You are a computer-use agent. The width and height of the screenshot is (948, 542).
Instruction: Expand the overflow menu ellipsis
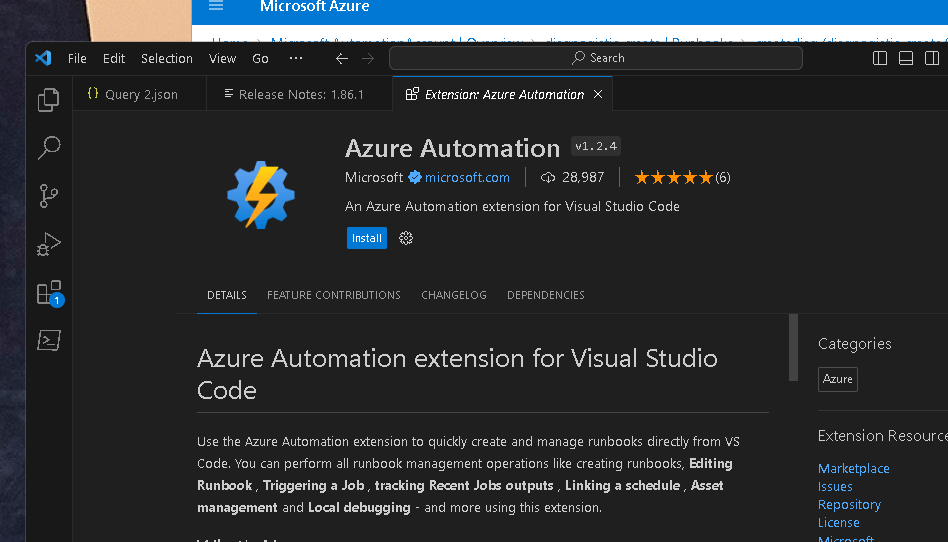(296, 58)
